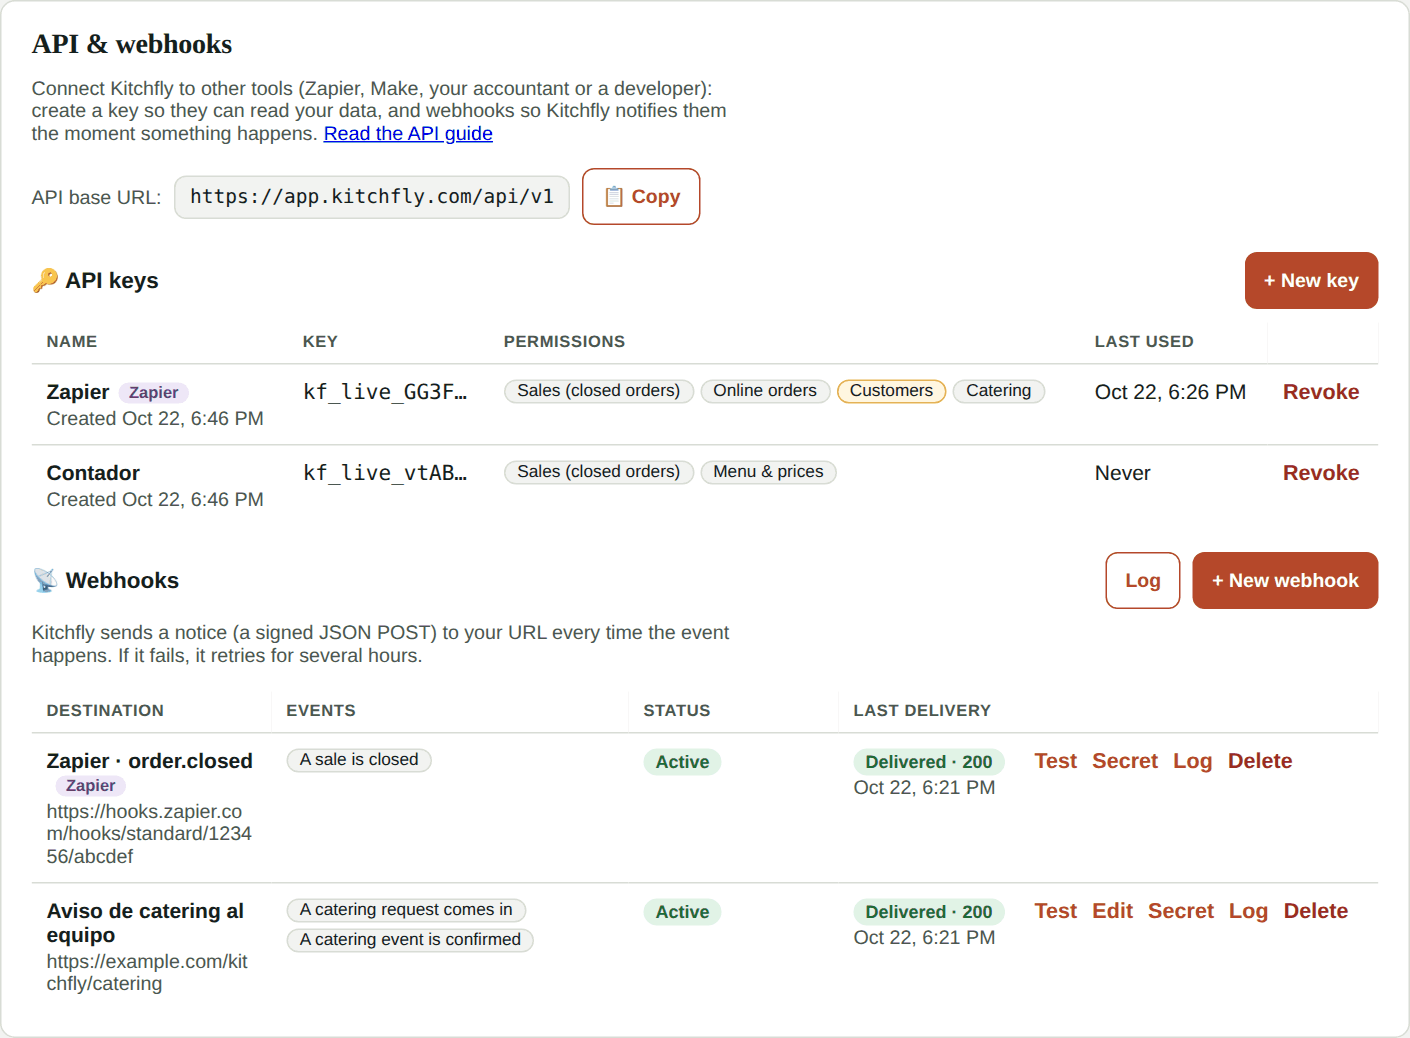The width and height of the screenshot is (1410, 1038).
Task: Click the kf_live_GG3F… key value
Action: click(385, 392)
